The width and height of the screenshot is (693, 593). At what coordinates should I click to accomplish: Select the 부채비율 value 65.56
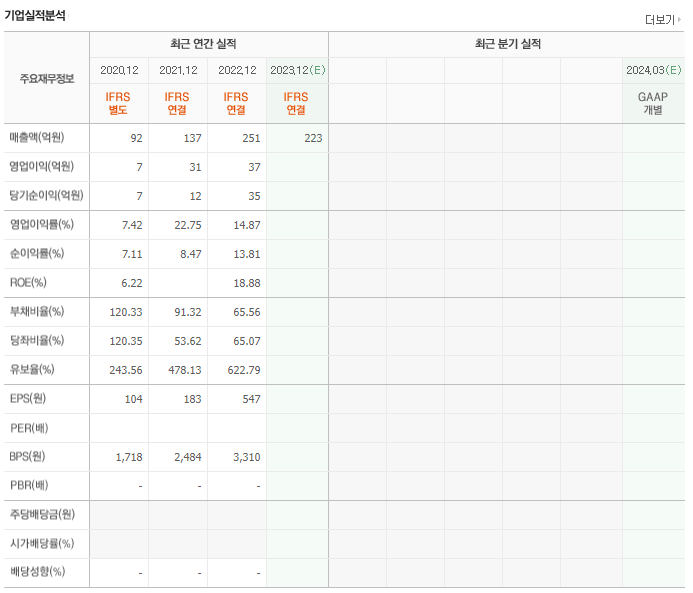pyautogui.click(x=247, y=312)
